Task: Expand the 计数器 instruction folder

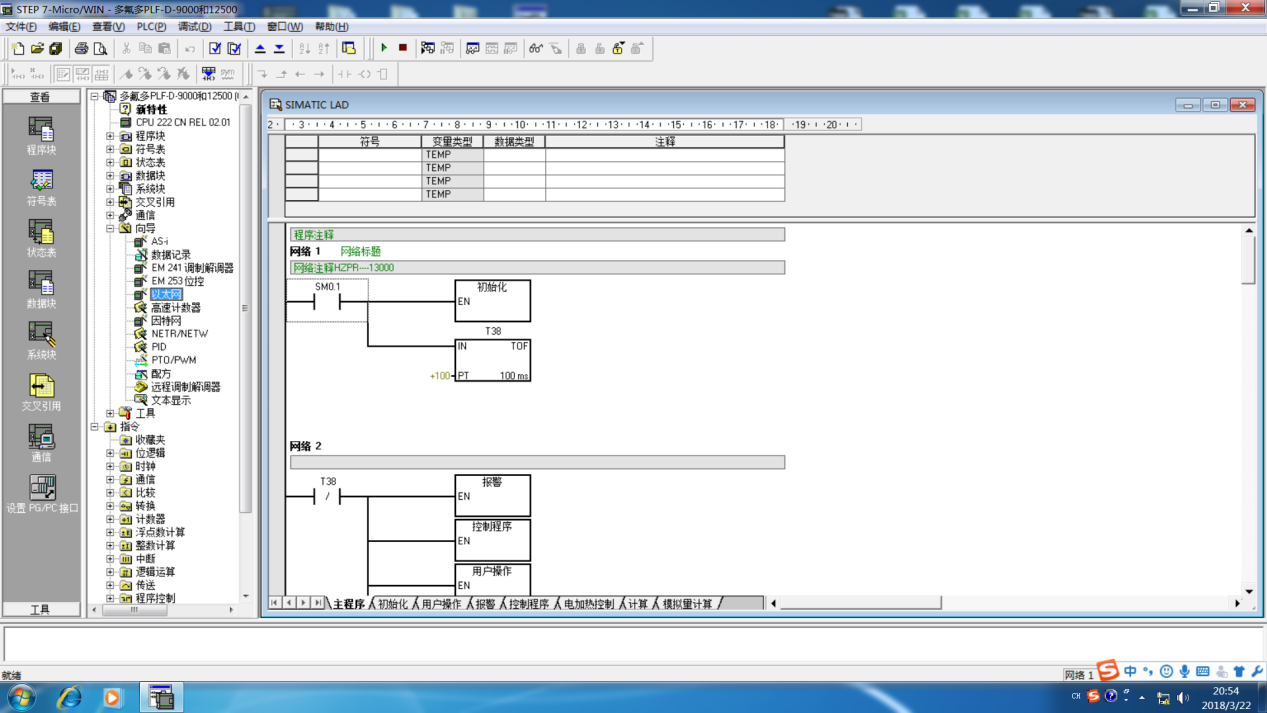Action: (x=110, y=519)
